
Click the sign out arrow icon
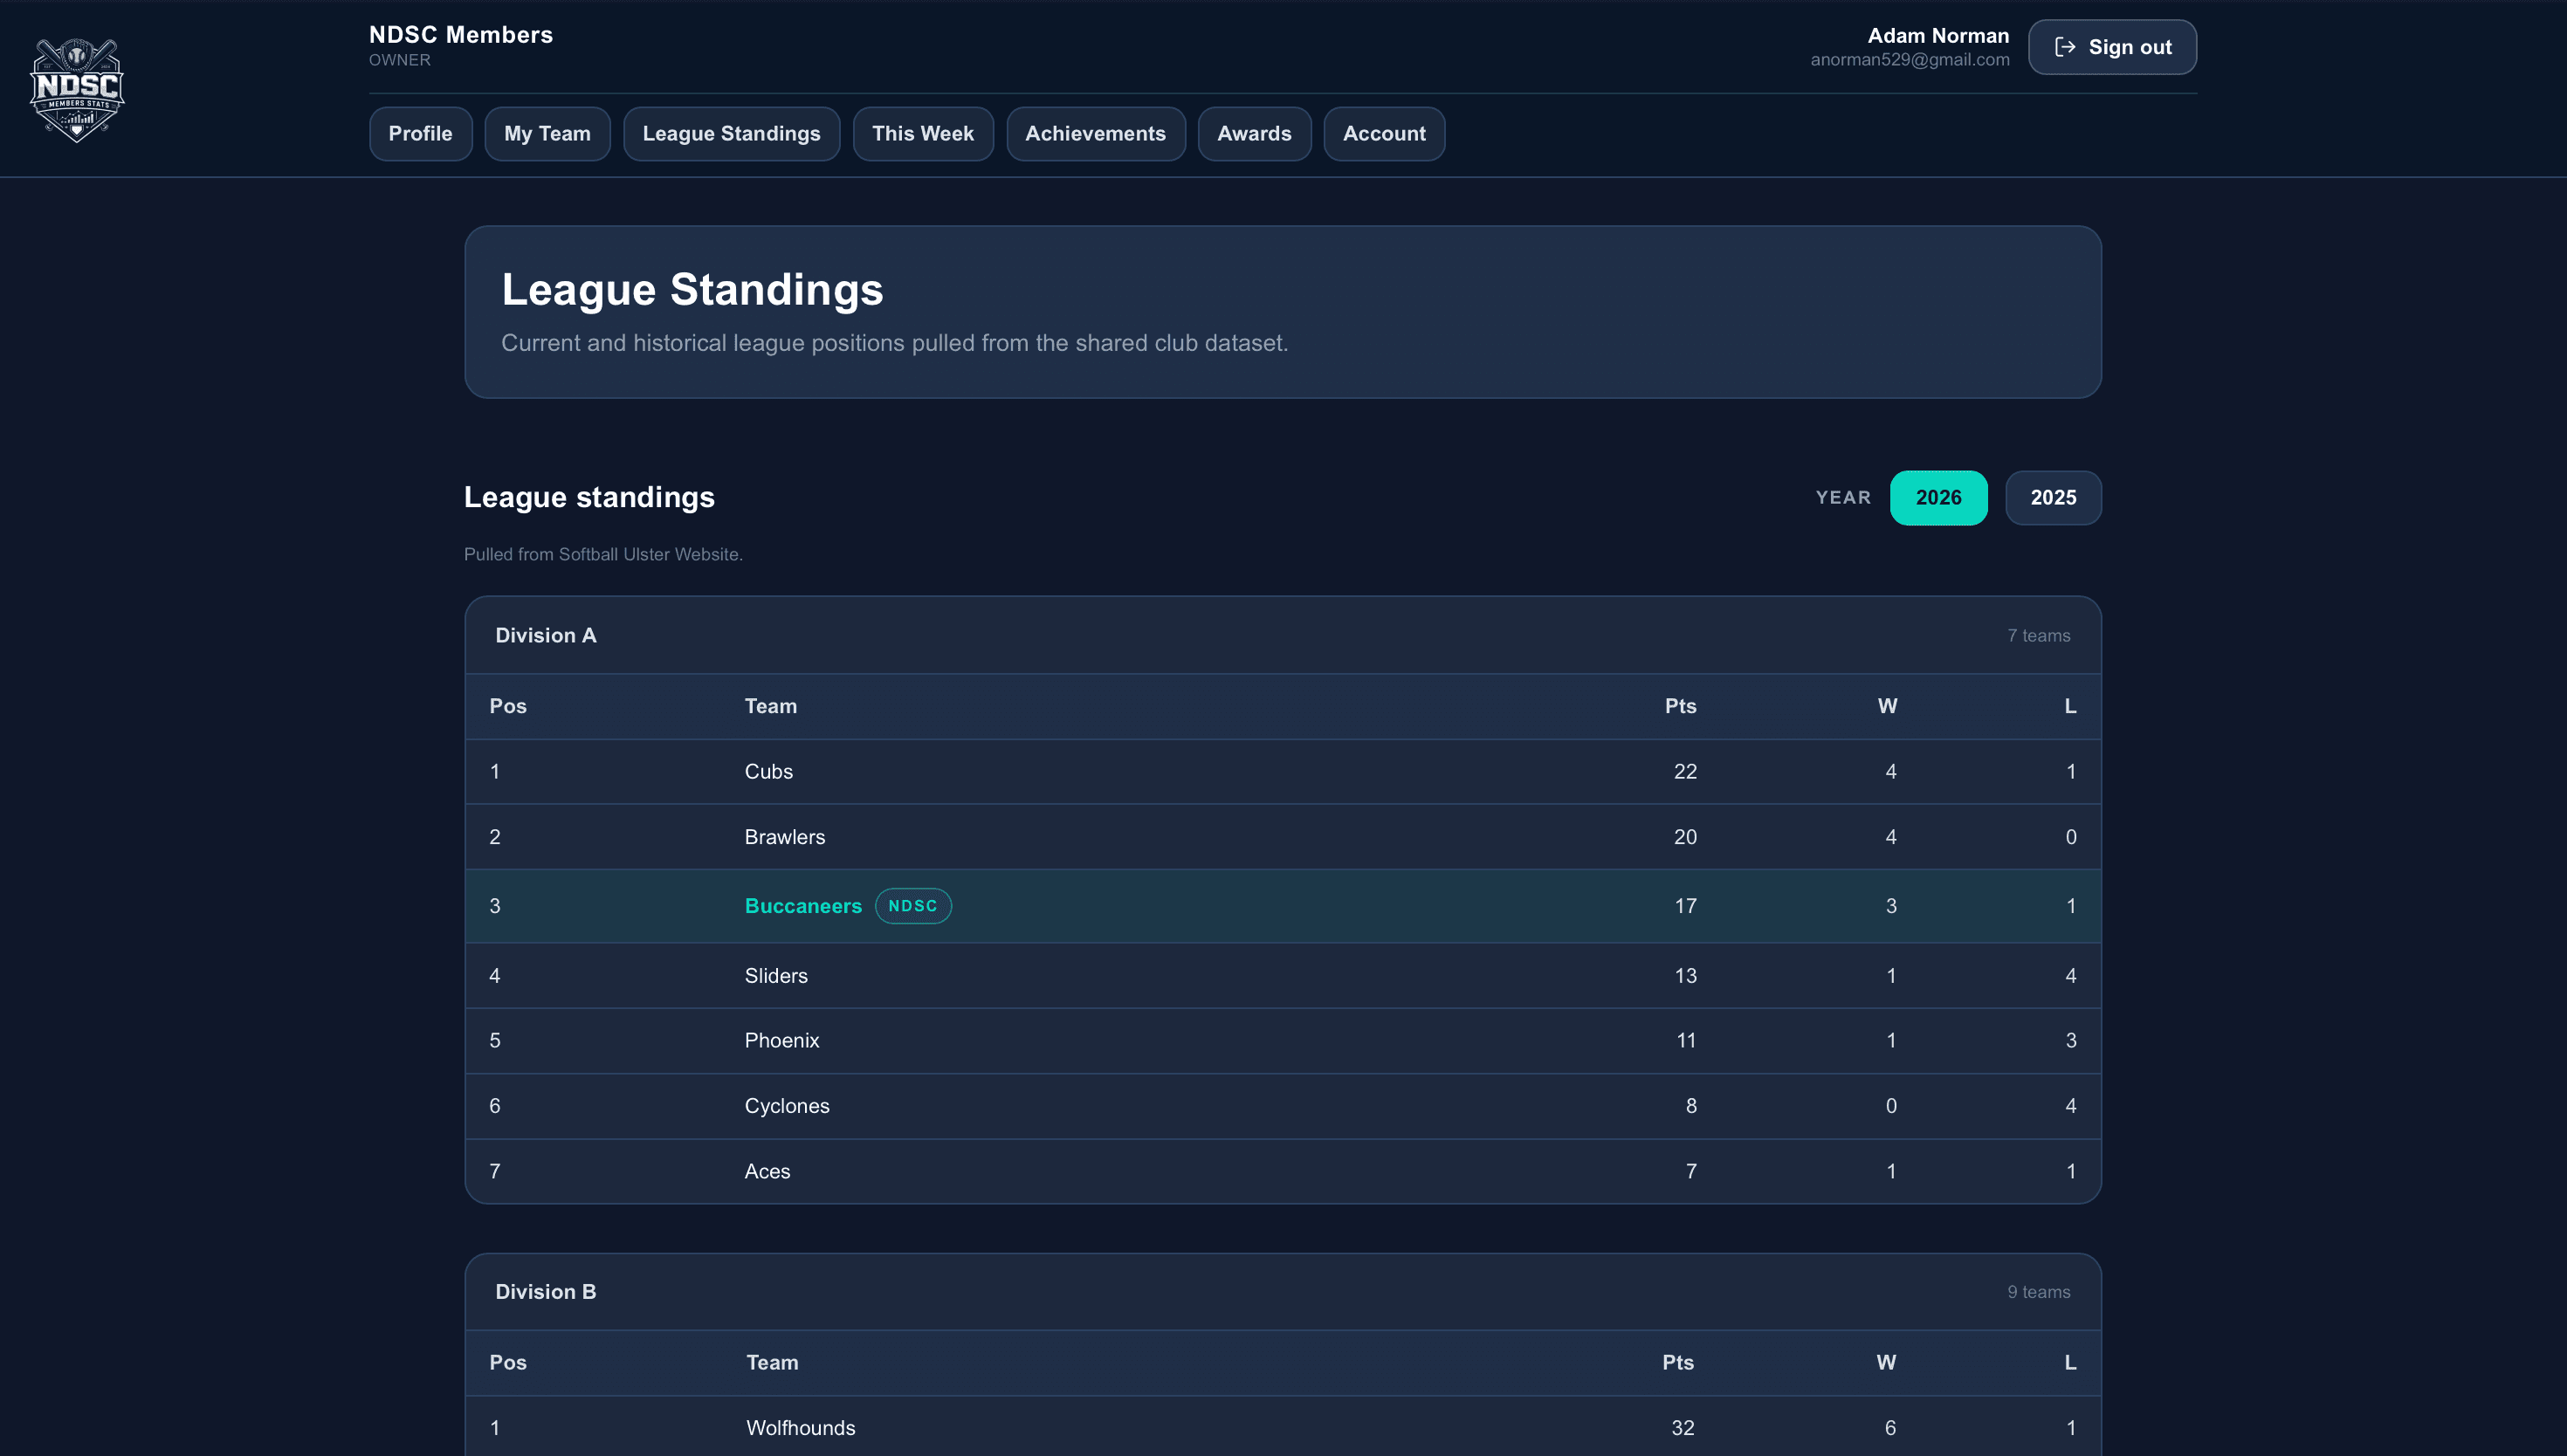click(2064, 47)
